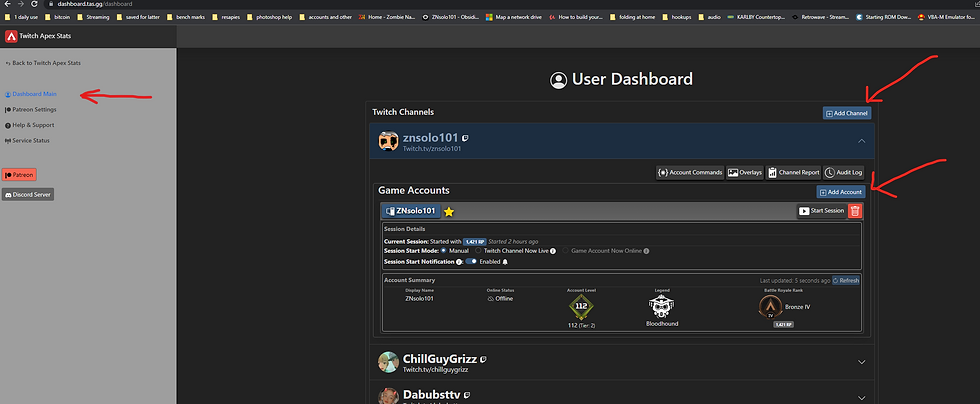Click the Bloodhound legend icon
Image resolution: width=980 pixels, height=404 pixels.
coord(661,306)
